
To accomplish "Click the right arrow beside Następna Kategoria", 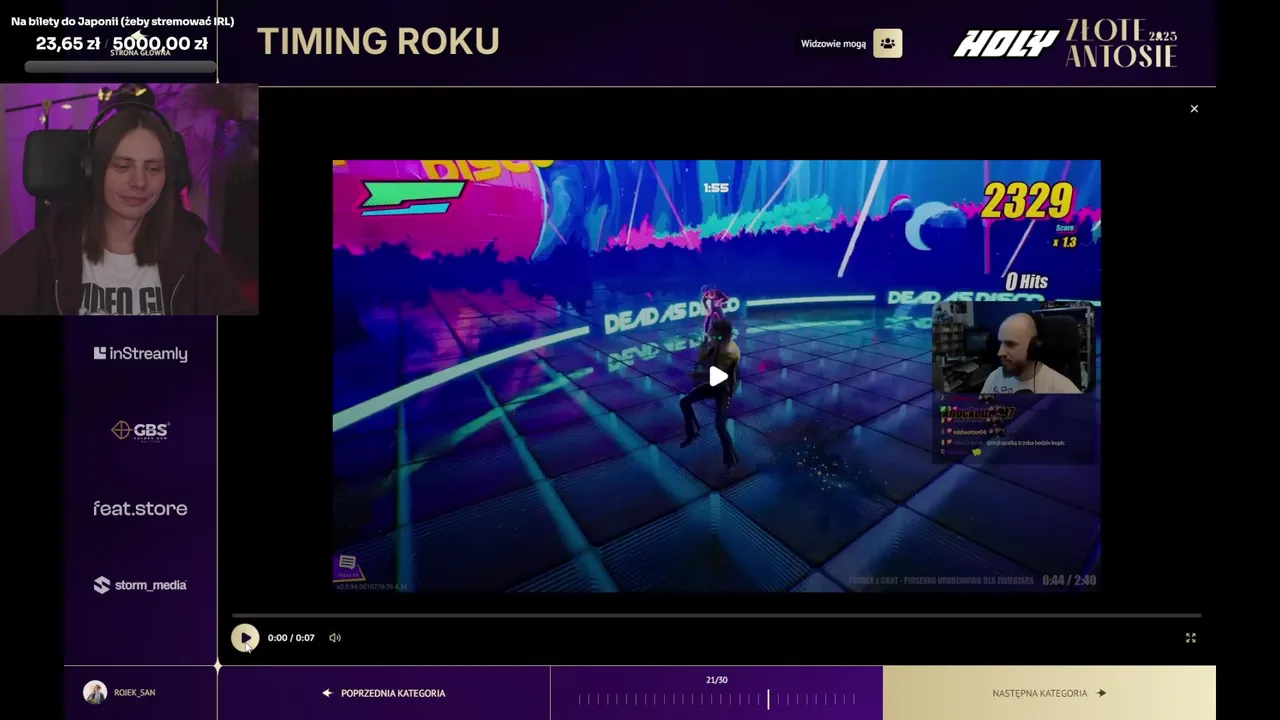I will click(x=1101, y=693).
